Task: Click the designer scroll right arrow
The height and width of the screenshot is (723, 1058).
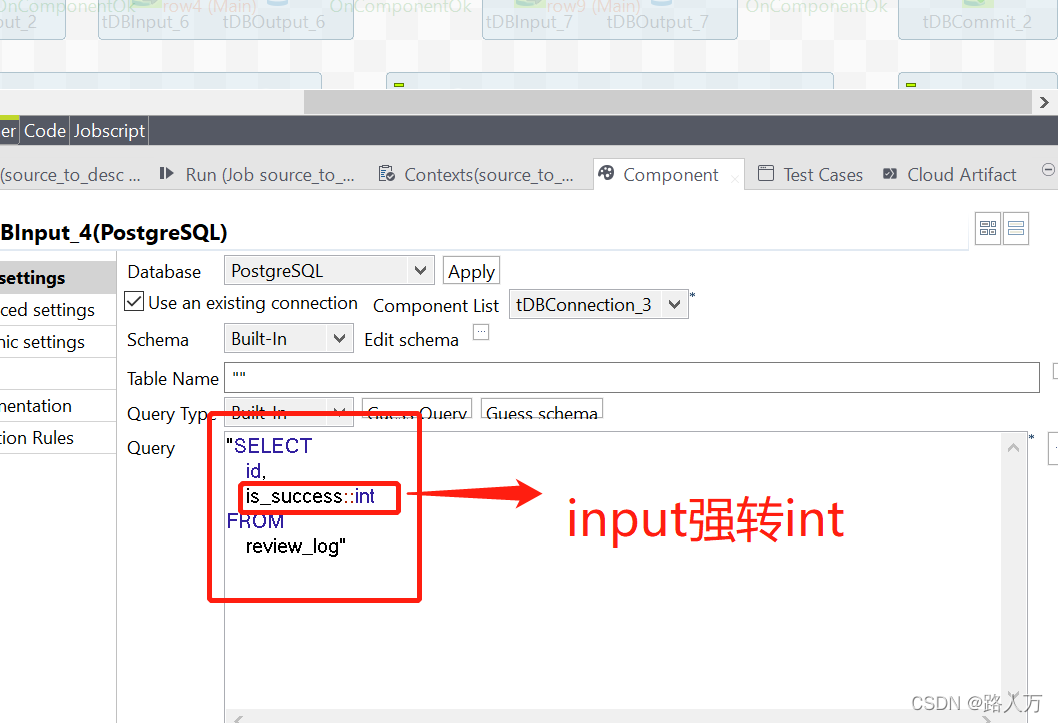Action: pos(1045,103)
